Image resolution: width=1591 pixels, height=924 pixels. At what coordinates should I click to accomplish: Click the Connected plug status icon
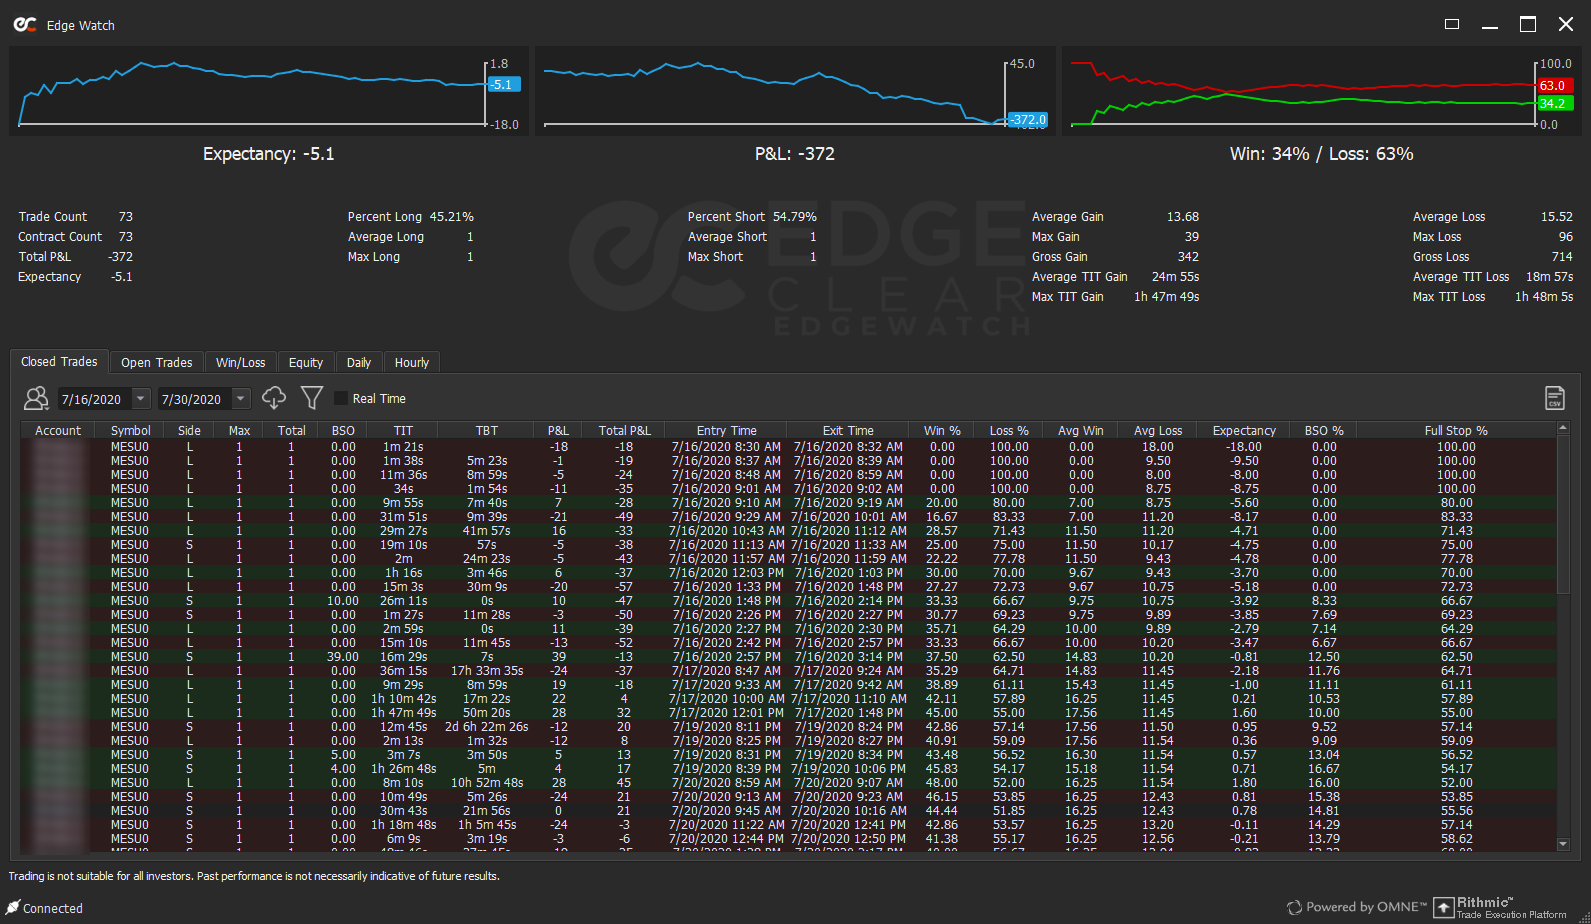(x=14, y=908)
